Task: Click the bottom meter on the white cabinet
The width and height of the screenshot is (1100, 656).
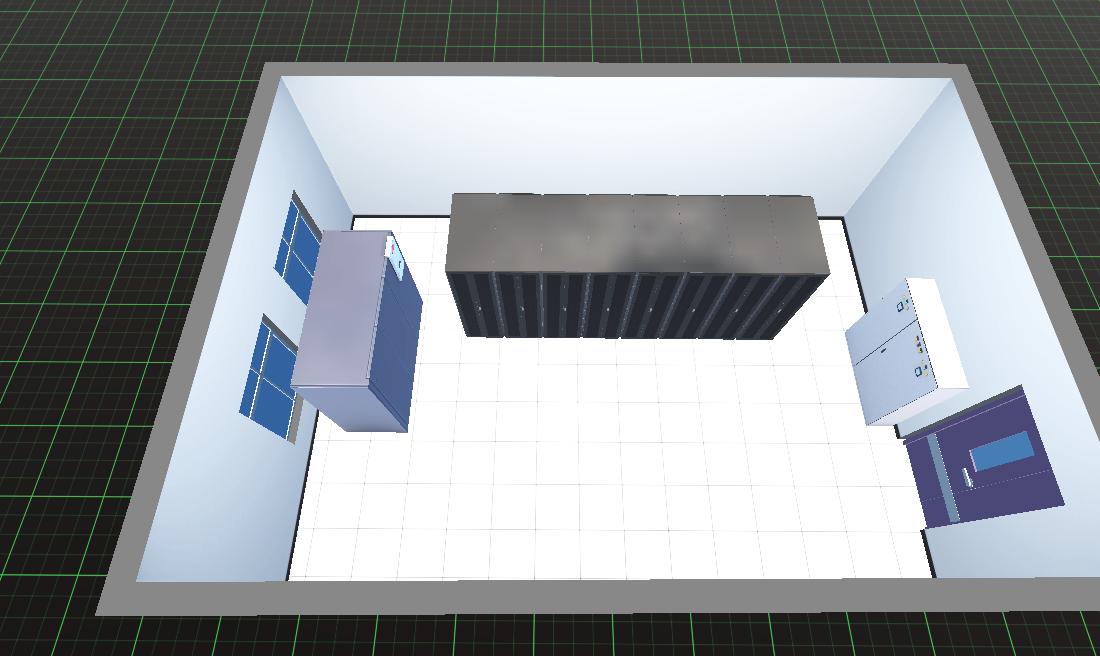Action: tap(919, 371)
